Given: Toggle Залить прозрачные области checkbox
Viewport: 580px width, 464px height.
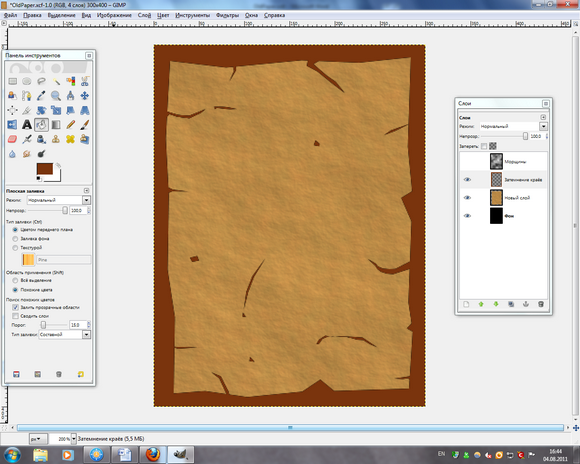Looking at the screenshot, I should click(15, 307).
